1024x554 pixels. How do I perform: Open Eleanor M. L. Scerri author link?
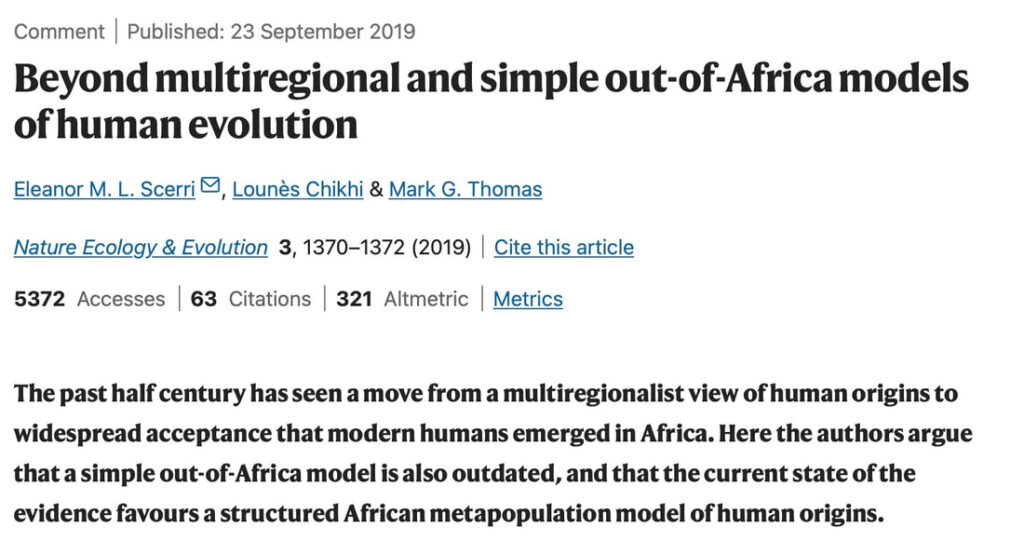[104, 189]
